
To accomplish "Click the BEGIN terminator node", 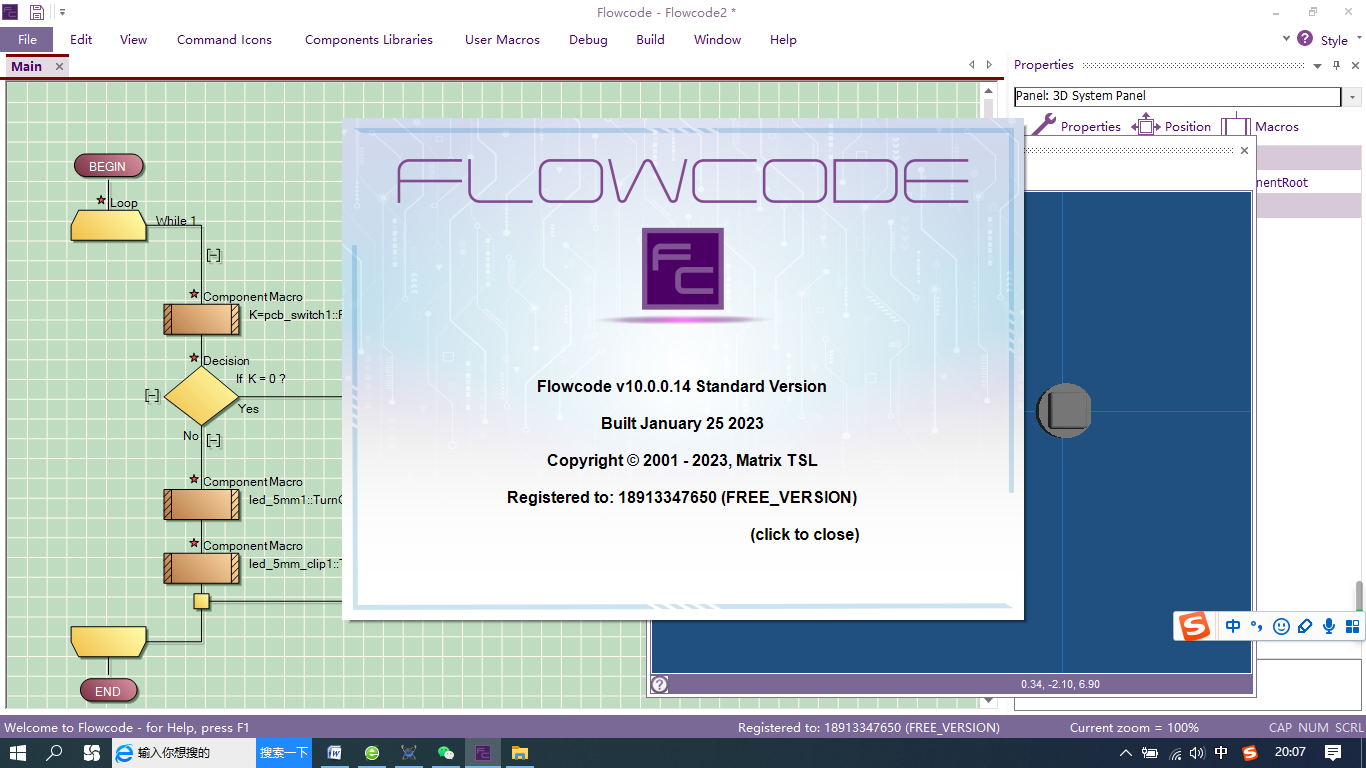I will pyautogui.click(x=108, y=166).
